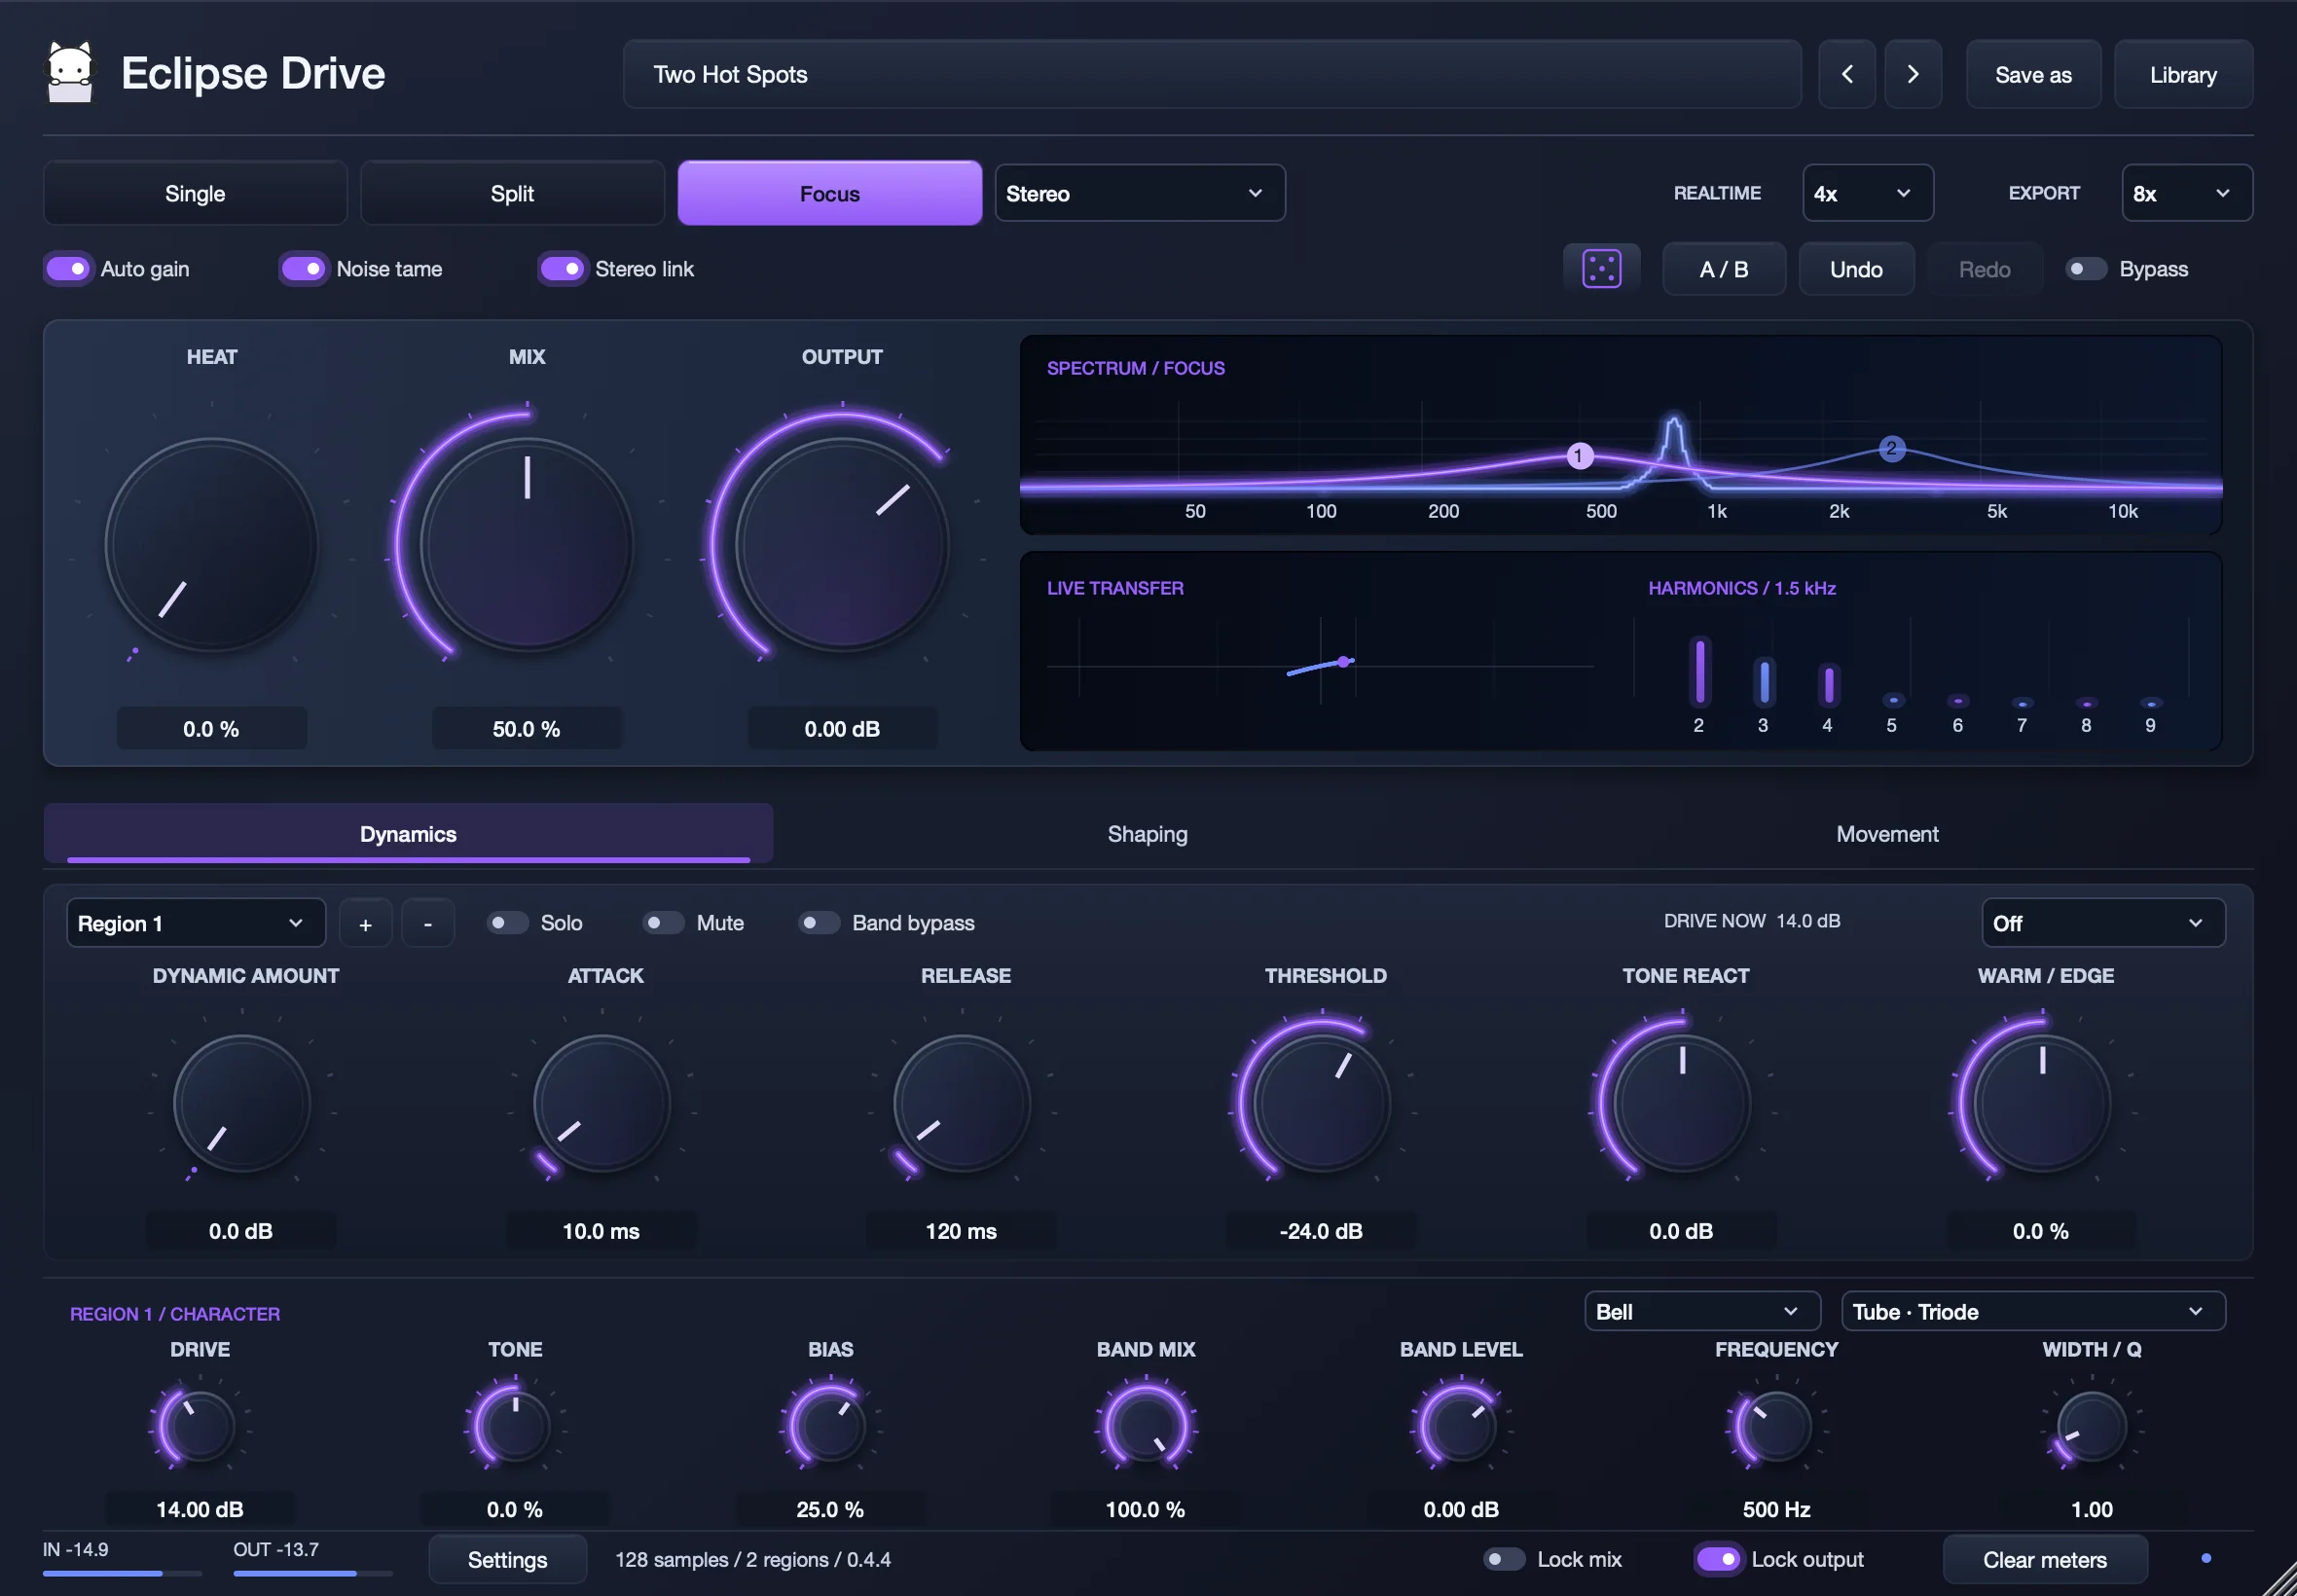Click the Heat knob
Screen dimensions: 2297x1596
[211, 545]
